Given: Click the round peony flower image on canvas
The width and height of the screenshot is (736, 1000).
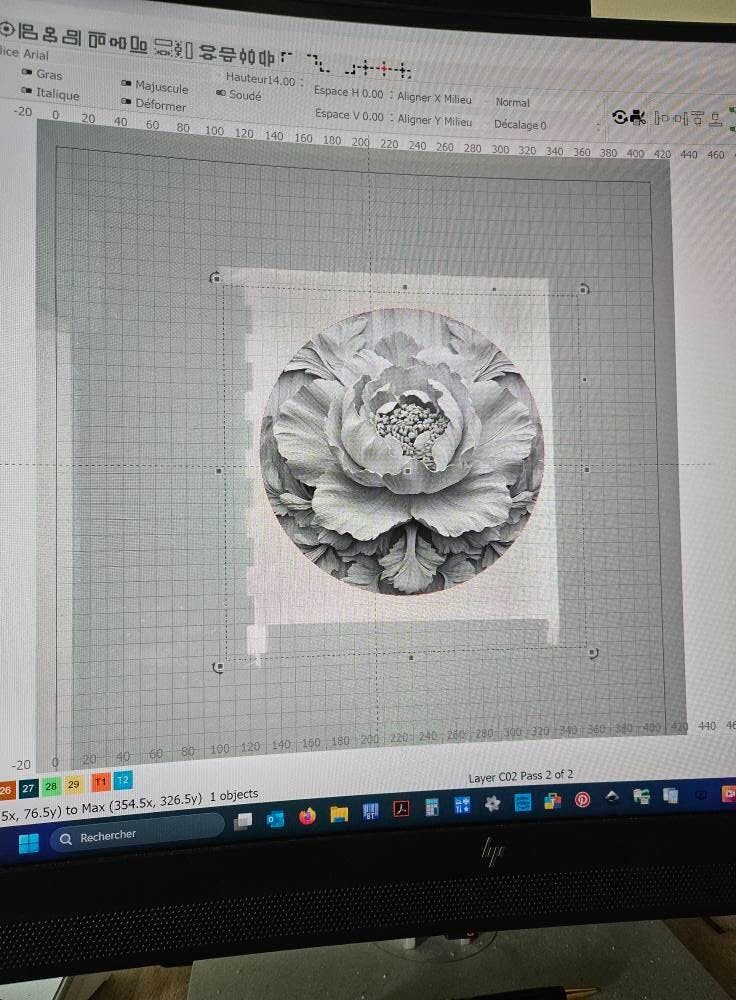Looking at the screenshot, I should (402, 452).
